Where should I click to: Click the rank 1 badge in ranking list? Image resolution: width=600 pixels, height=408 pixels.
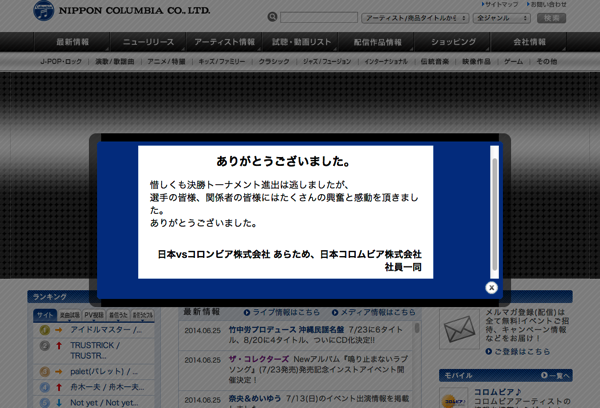45,330
